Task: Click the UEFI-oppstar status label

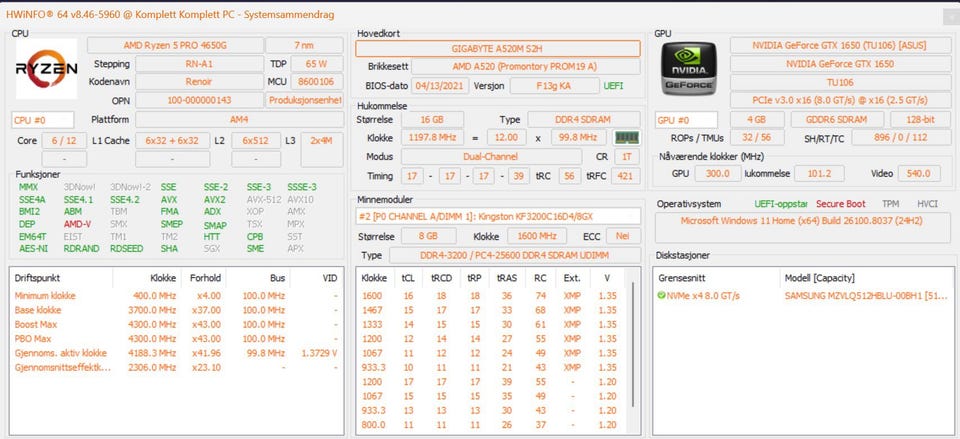Action: pos(781,204)
